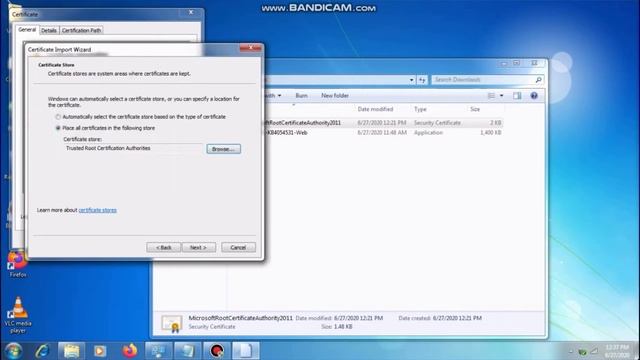640x360 pixels.
Task: Click New folder in Explorer toolbar
Action: [335, 96]
